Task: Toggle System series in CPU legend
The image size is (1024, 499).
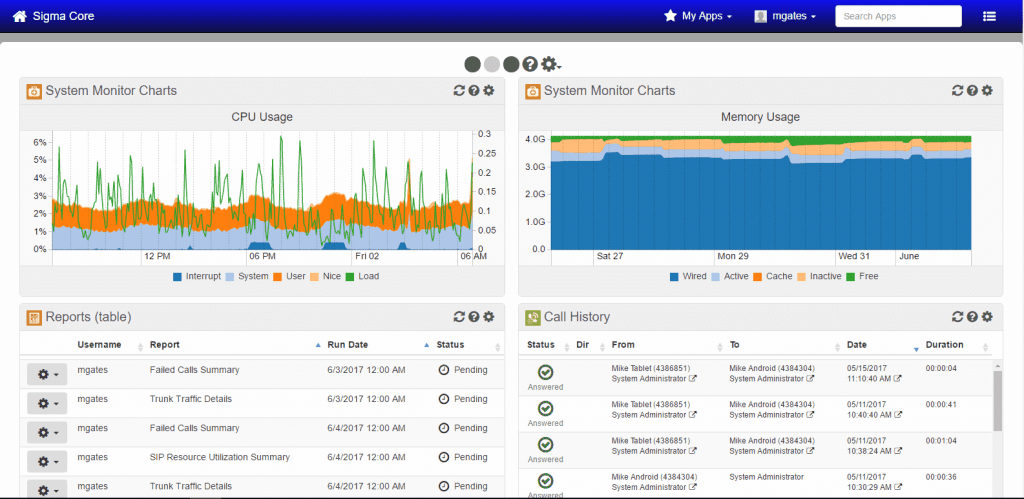Action: point(247,276)
